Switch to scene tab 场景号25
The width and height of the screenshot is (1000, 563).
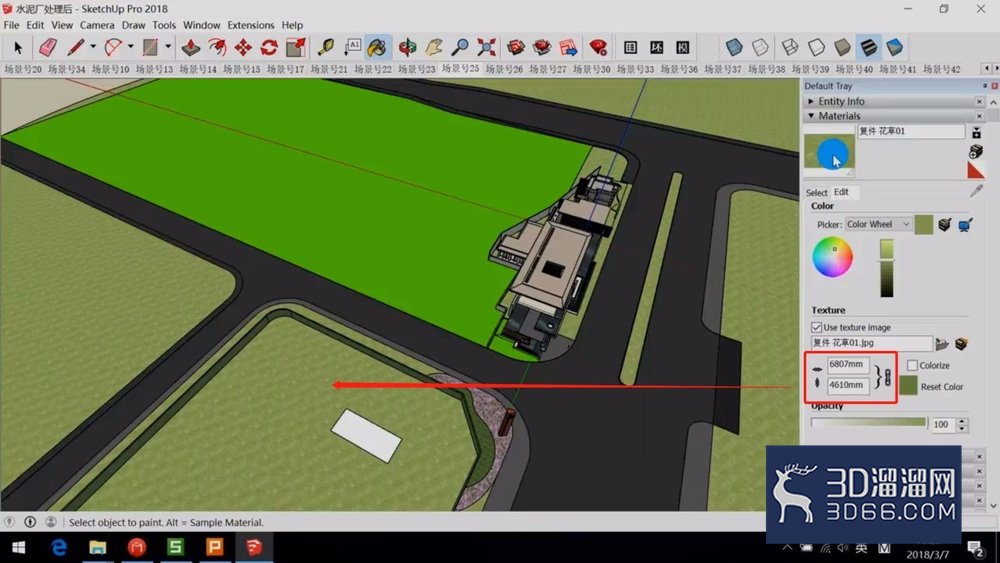point(460,68)
